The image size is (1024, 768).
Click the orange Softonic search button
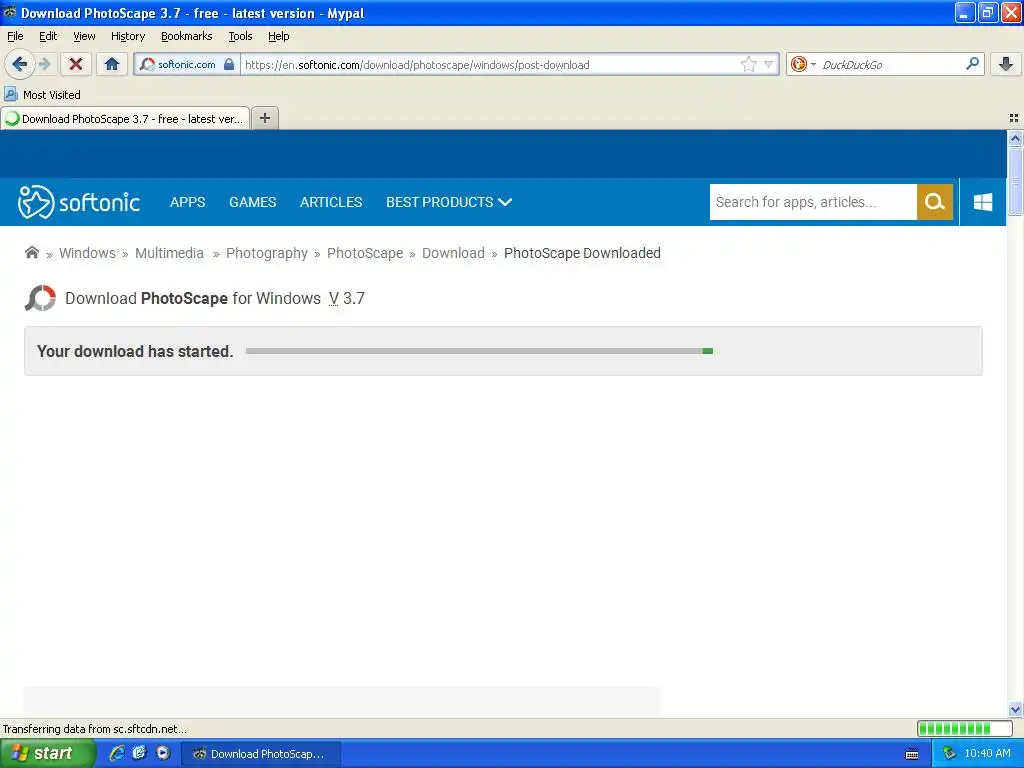click(x=935, y=202)
